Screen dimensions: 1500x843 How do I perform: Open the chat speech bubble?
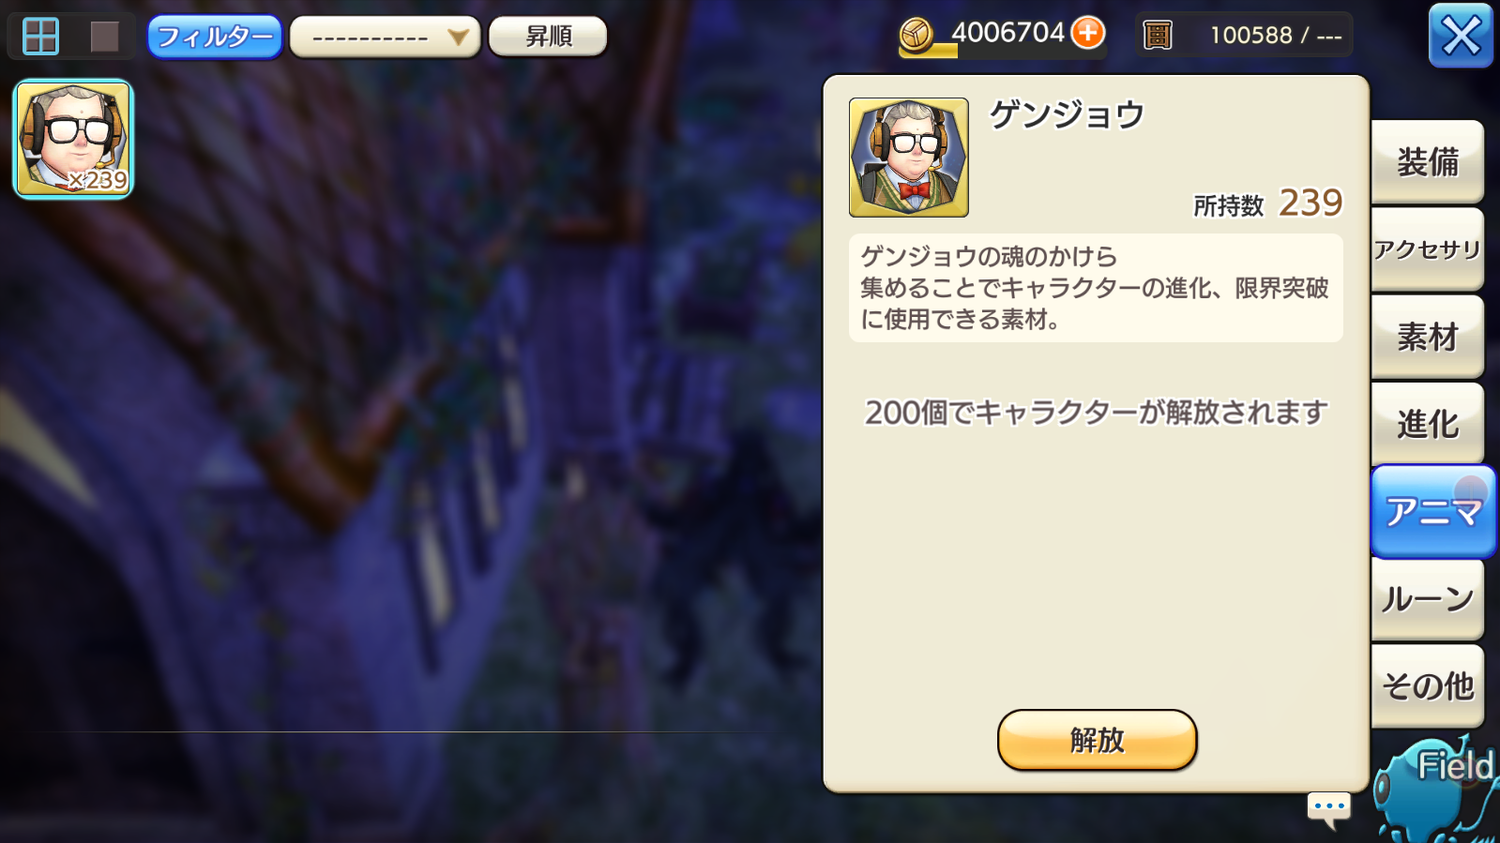[x=1329, y=809]
